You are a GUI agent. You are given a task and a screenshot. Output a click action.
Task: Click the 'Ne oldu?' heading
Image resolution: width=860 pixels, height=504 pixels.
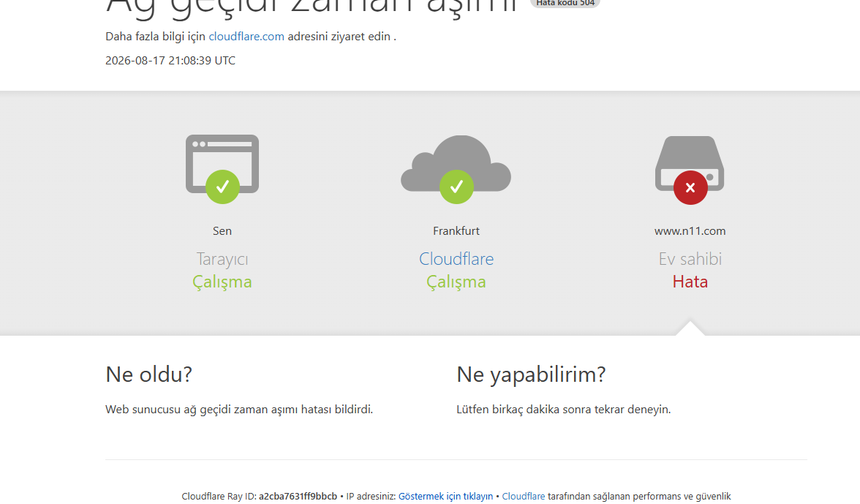(149, 375)
